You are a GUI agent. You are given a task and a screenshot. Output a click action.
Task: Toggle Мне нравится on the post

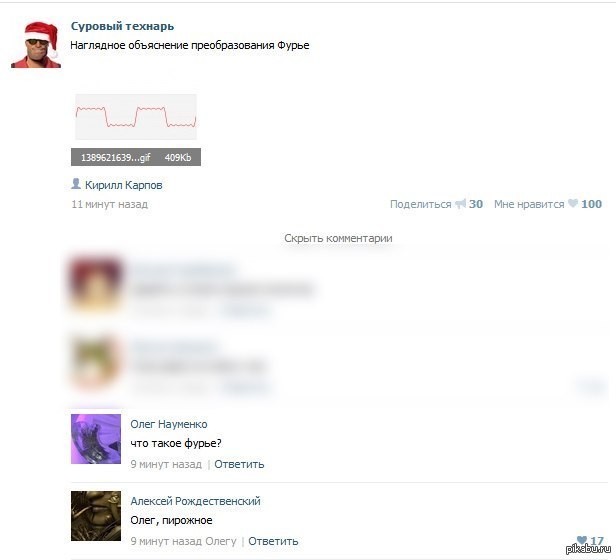[x=529, y=204]
